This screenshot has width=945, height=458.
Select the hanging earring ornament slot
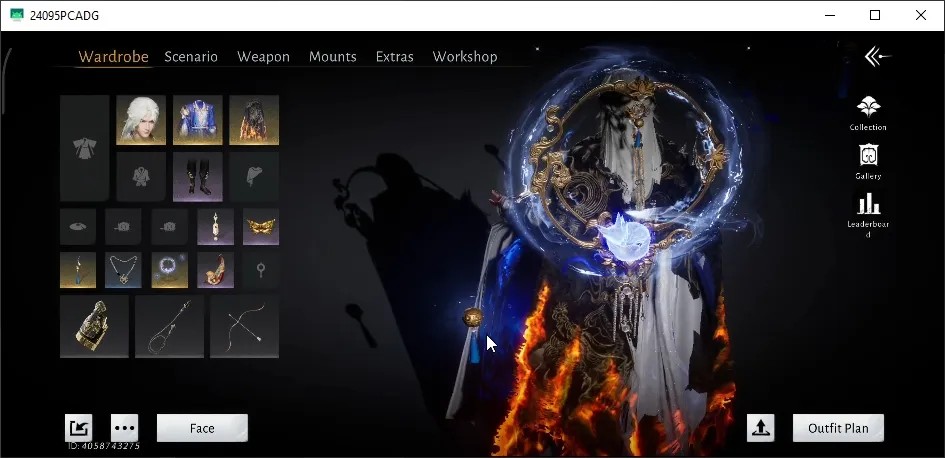215,227
